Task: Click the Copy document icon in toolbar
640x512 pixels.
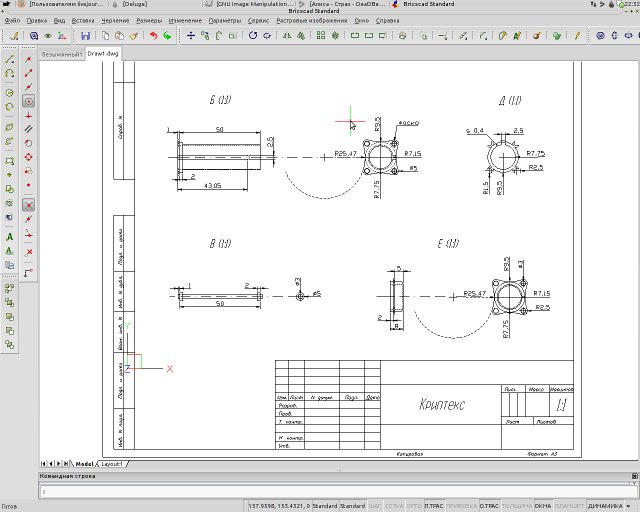Action: (x=106, y=36)
